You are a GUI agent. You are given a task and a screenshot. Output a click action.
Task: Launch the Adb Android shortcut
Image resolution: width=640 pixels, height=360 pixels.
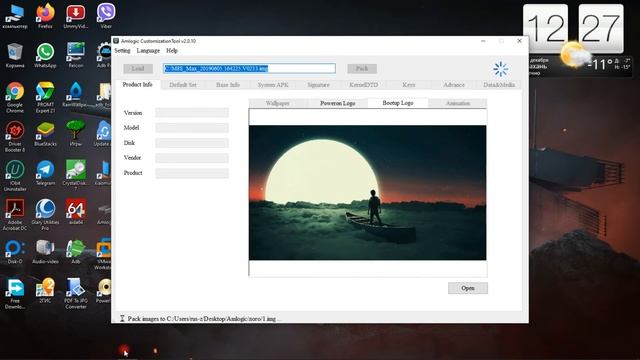(x=76, y=251)
